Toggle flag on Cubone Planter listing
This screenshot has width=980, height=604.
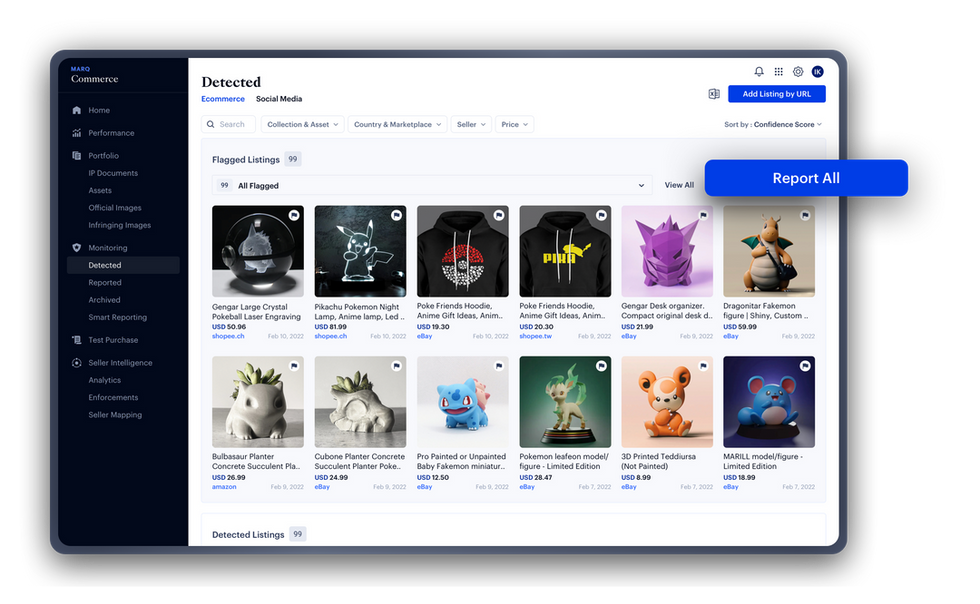[396, 366]
